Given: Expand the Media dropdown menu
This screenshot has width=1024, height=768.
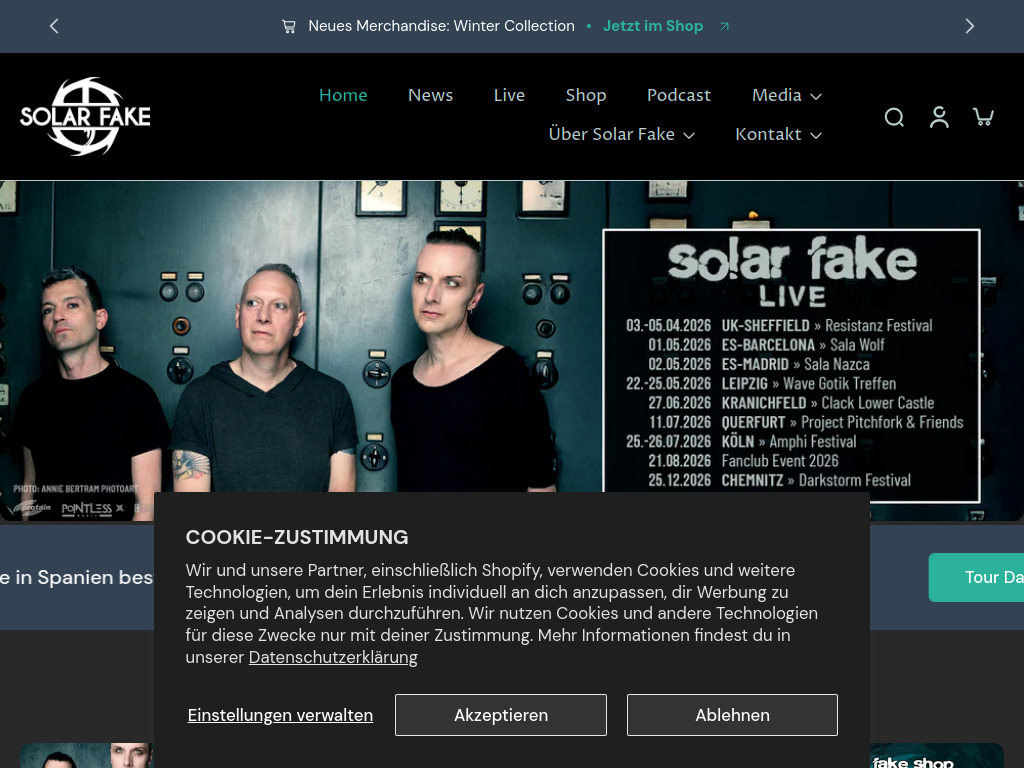Looking at the screenshot, I should tap(786, 95).
